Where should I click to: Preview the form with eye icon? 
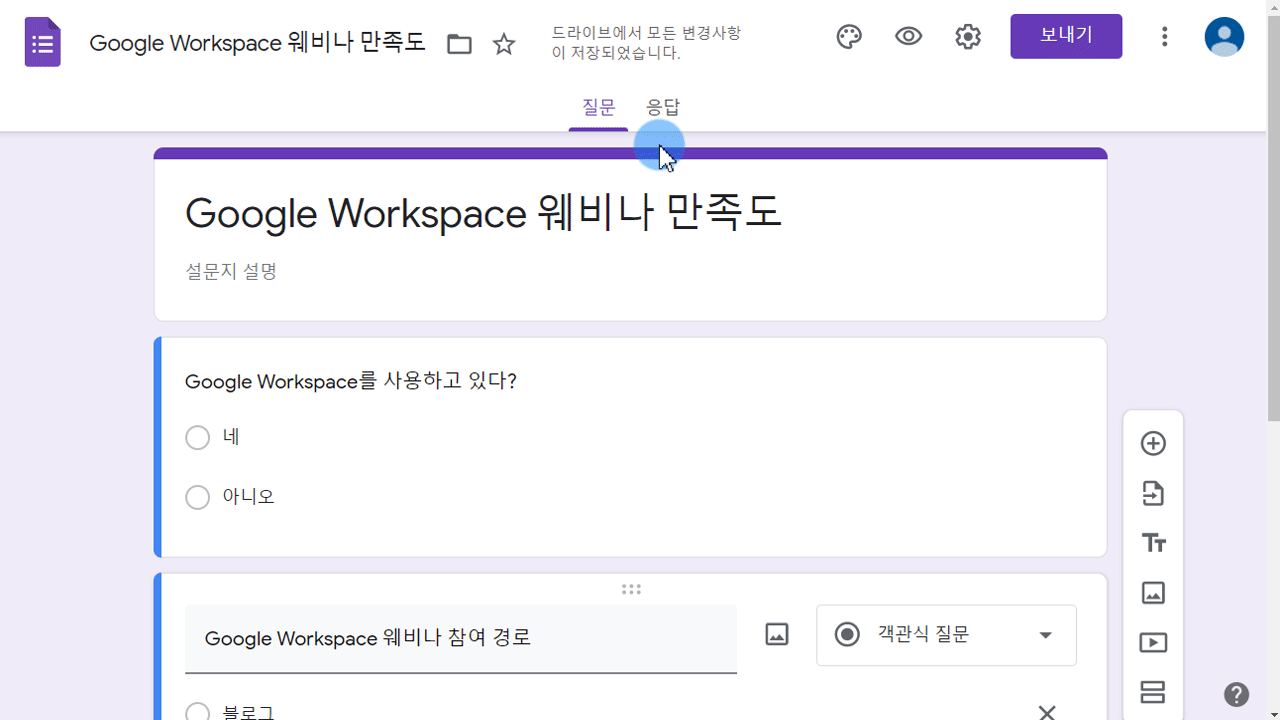(908, 37)
